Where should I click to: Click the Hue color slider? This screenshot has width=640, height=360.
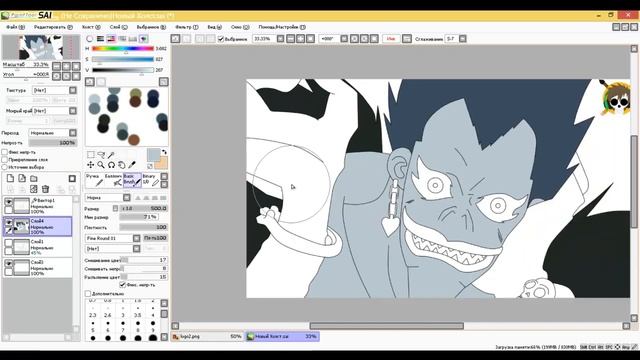point(123,49)
